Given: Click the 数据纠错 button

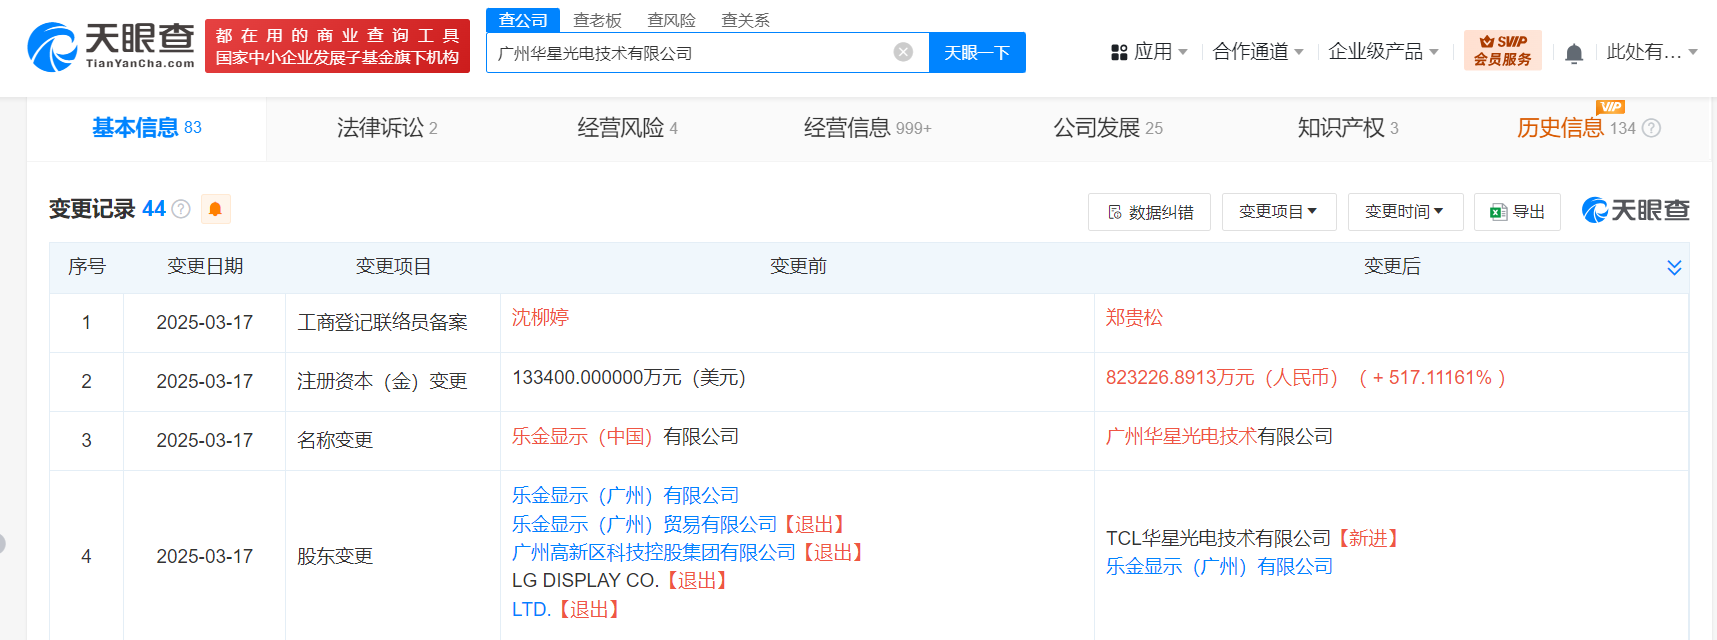Looking at the screenshot, I should 1149,212.
